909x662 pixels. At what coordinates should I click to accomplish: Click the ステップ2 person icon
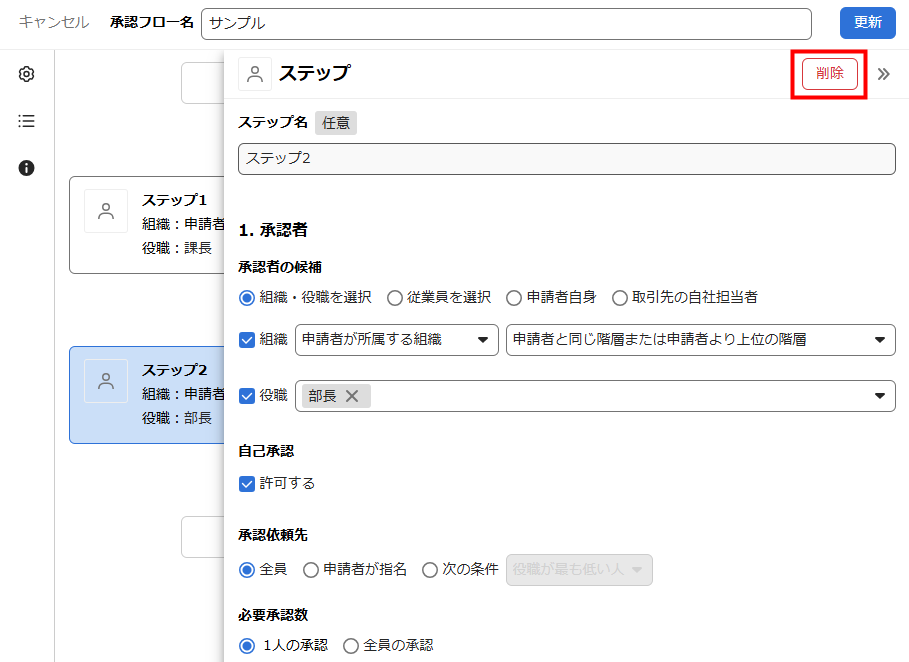[106, 381]
